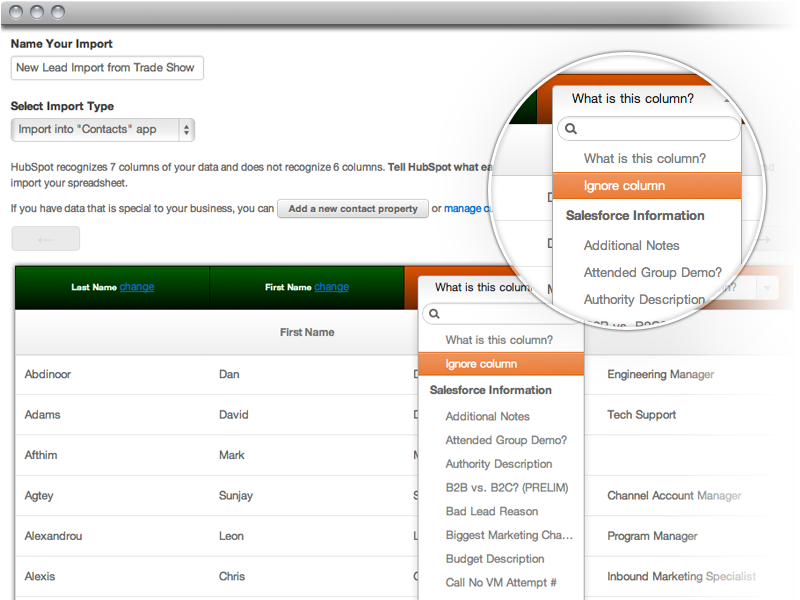Click the Name Your Import text field

click(107, 68)
